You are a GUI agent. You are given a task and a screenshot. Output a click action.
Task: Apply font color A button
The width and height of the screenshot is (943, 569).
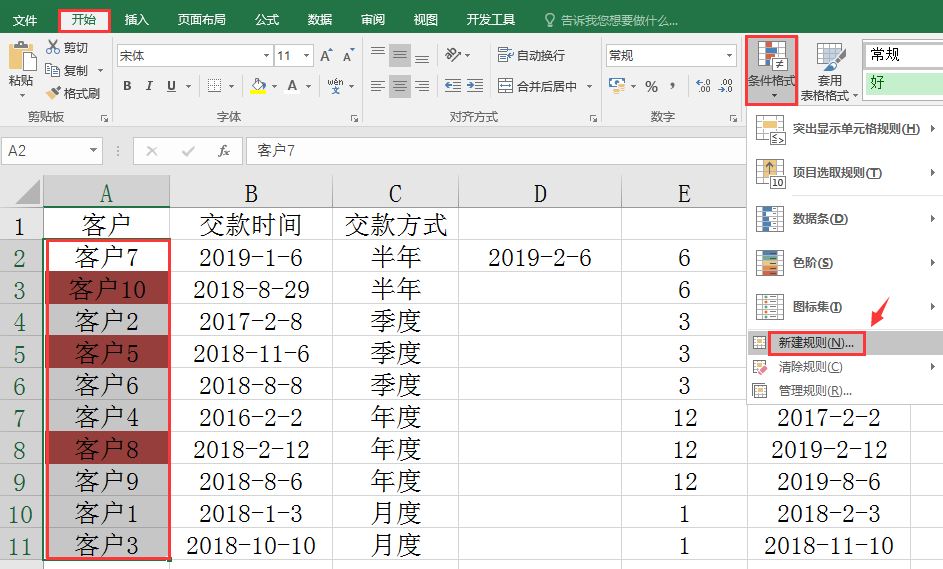292,86
